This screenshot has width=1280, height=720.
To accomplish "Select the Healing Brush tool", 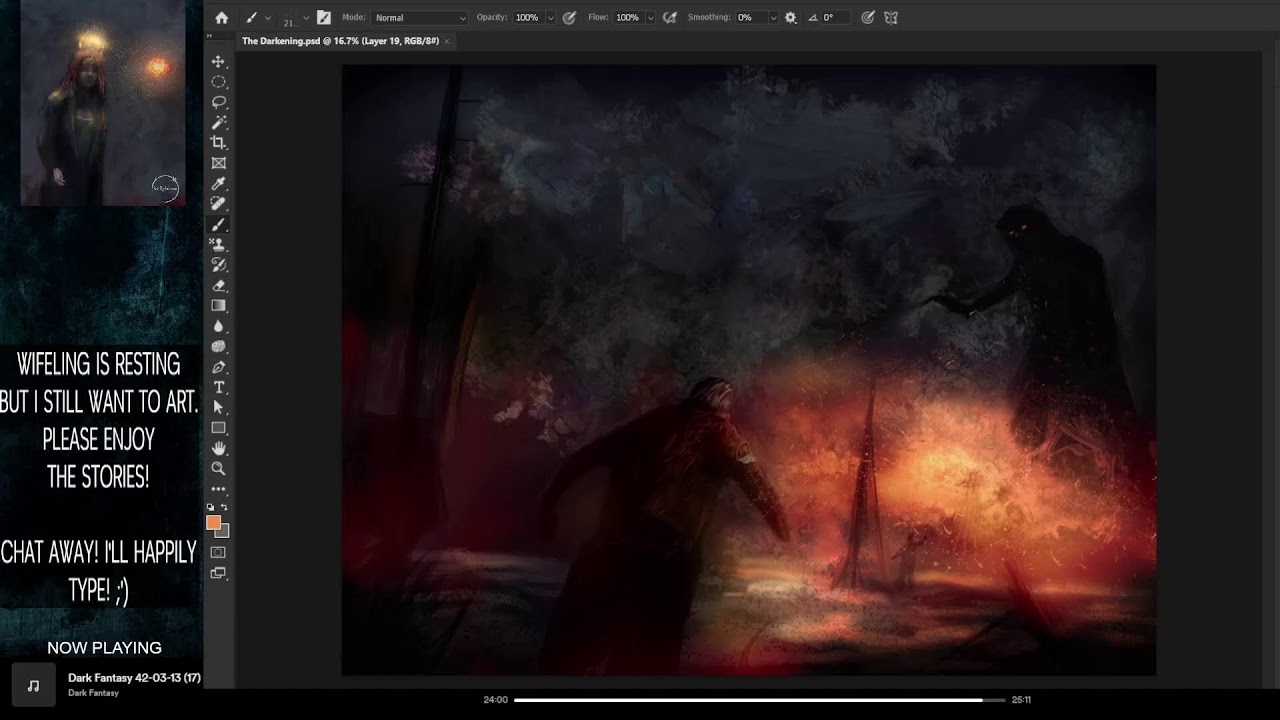I will [x=218, y=204].
